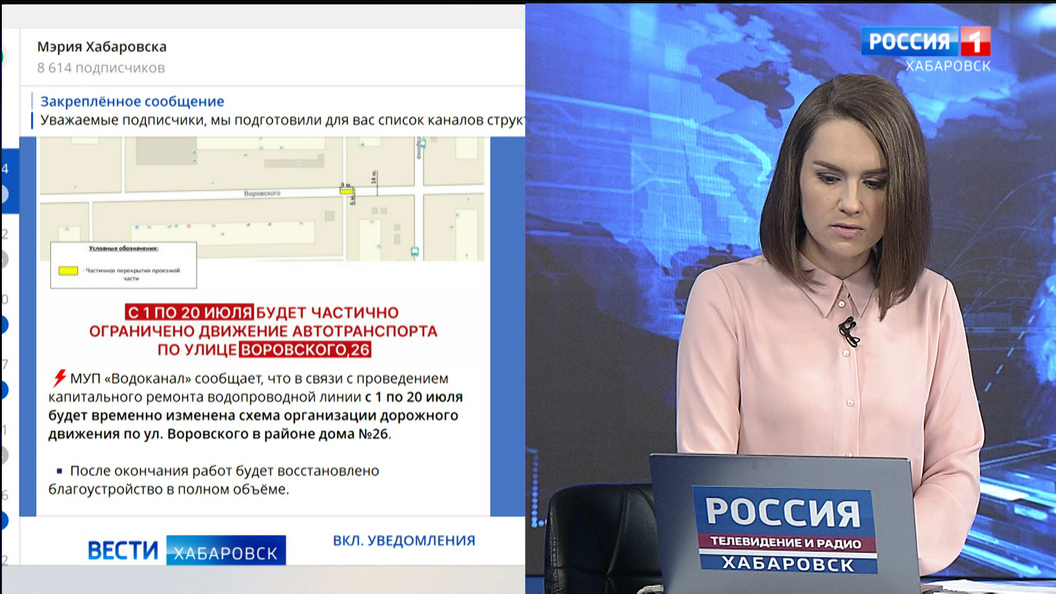
Task: Click the РОССИЯ ТЕЛЕВИДЕНИЕ И РАДИО laptop sticker
Action: point(785,531)
